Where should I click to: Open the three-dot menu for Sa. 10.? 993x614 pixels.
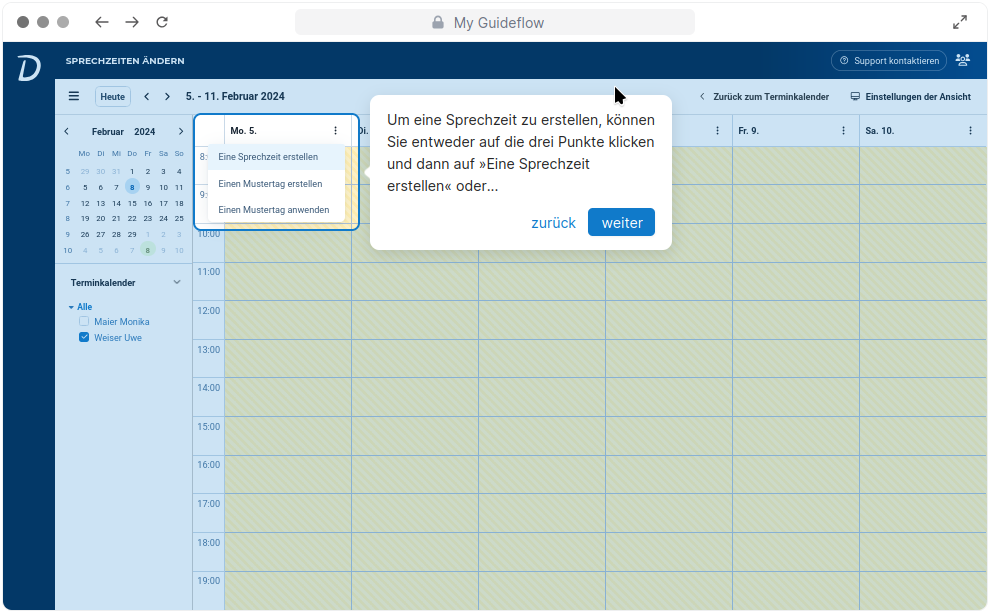point(970,131)
